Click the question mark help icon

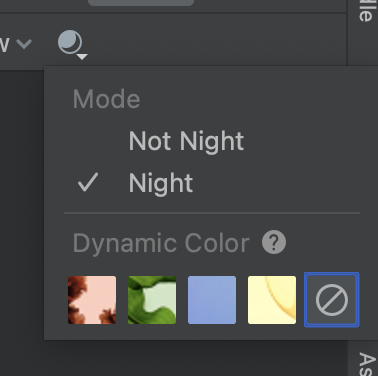point(274,242)
